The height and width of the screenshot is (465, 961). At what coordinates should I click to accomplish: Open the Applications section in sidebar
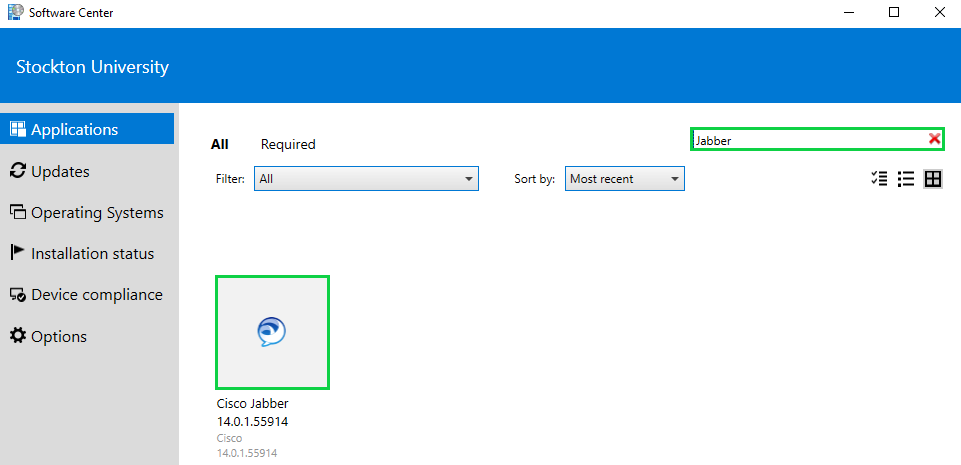87,129
